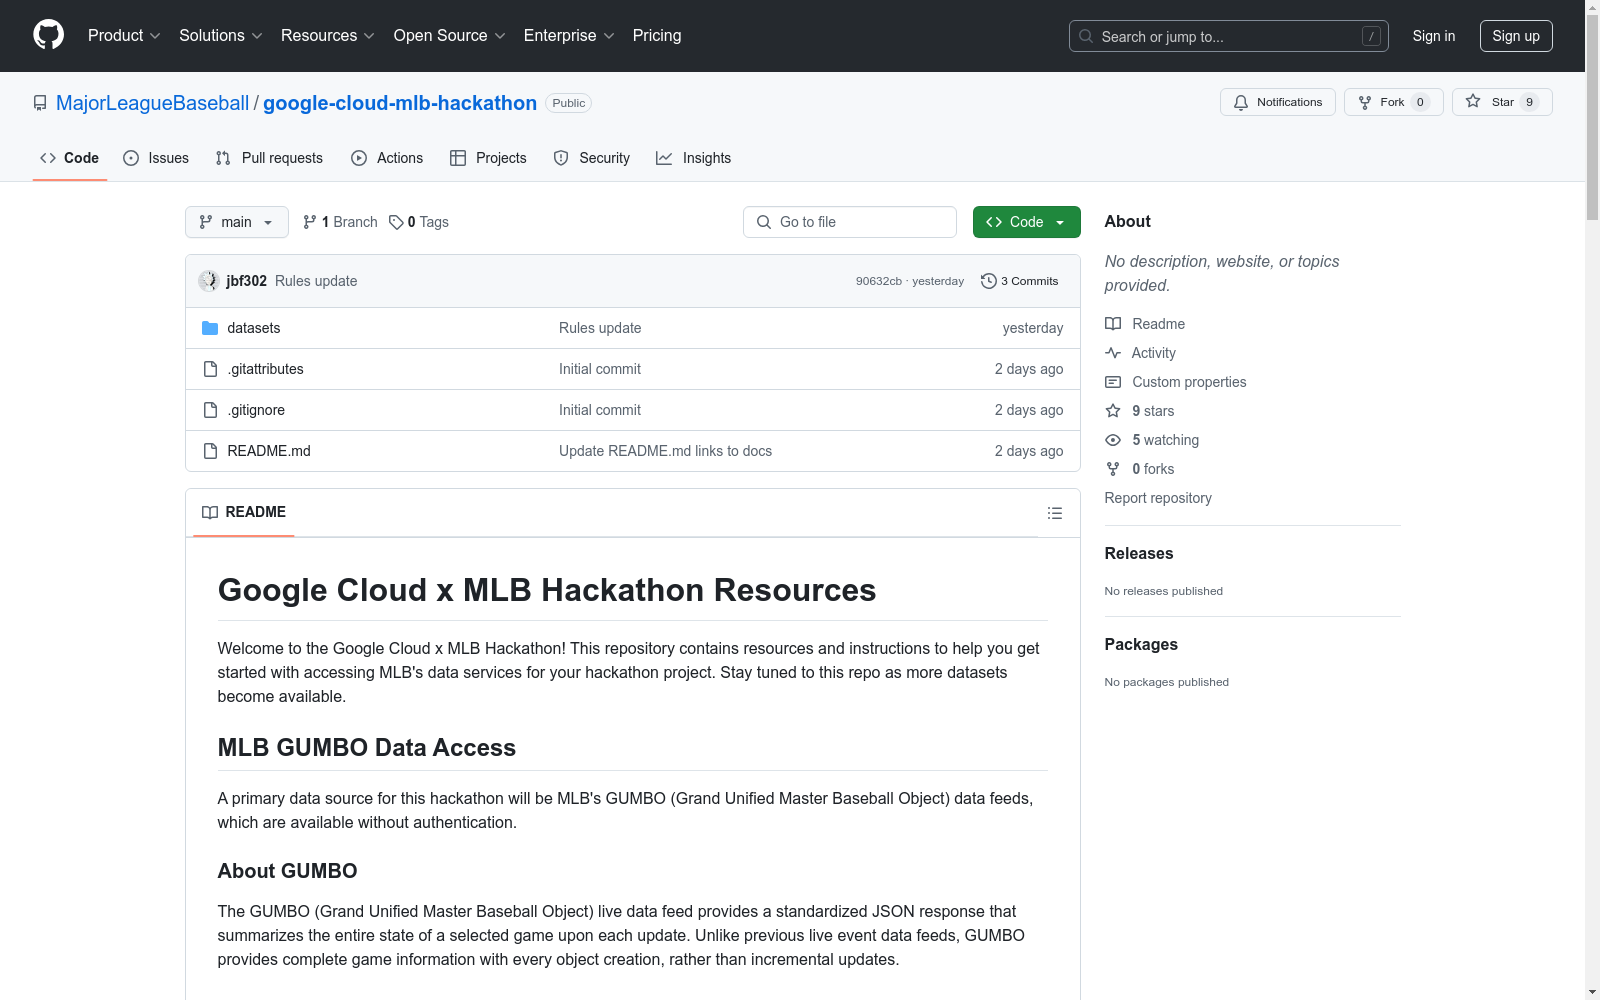The width and height of the screenshot is (1600, 1000).
Task: Click the jbf302 avatar image
Action: click(x=209, y=281)
